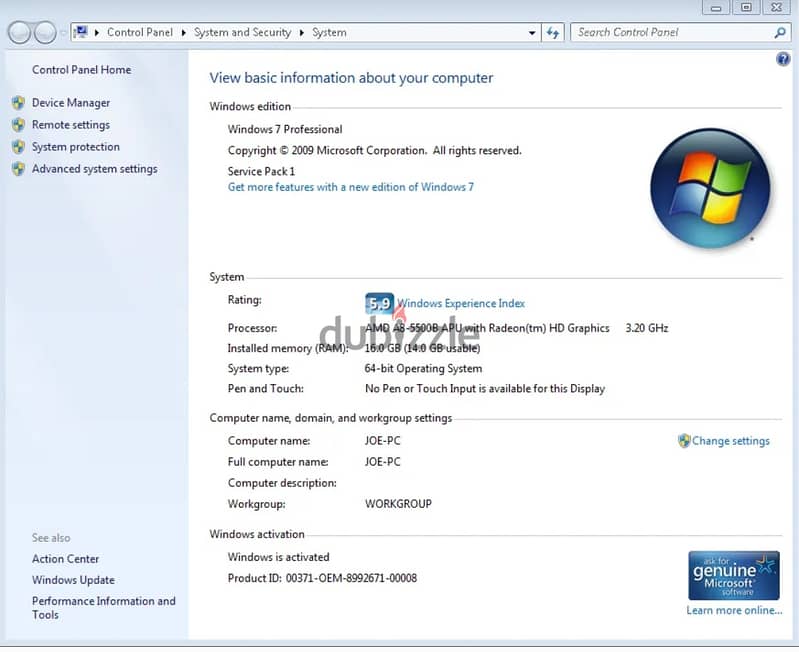Click the 16.0 GB installed memory value

[x=422, y=348]
